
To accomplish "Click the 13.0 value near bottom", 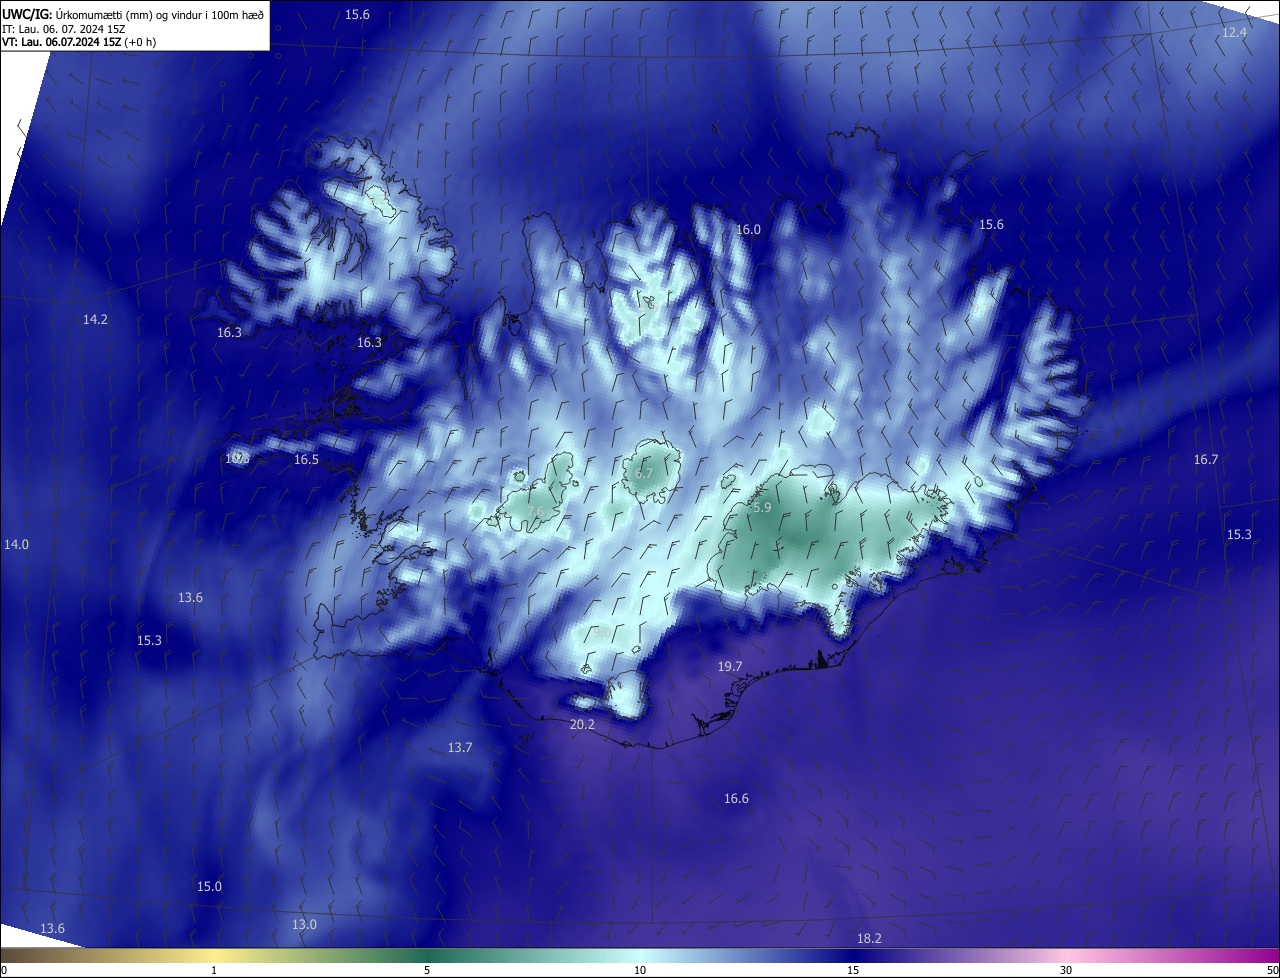I will point(304,924).
